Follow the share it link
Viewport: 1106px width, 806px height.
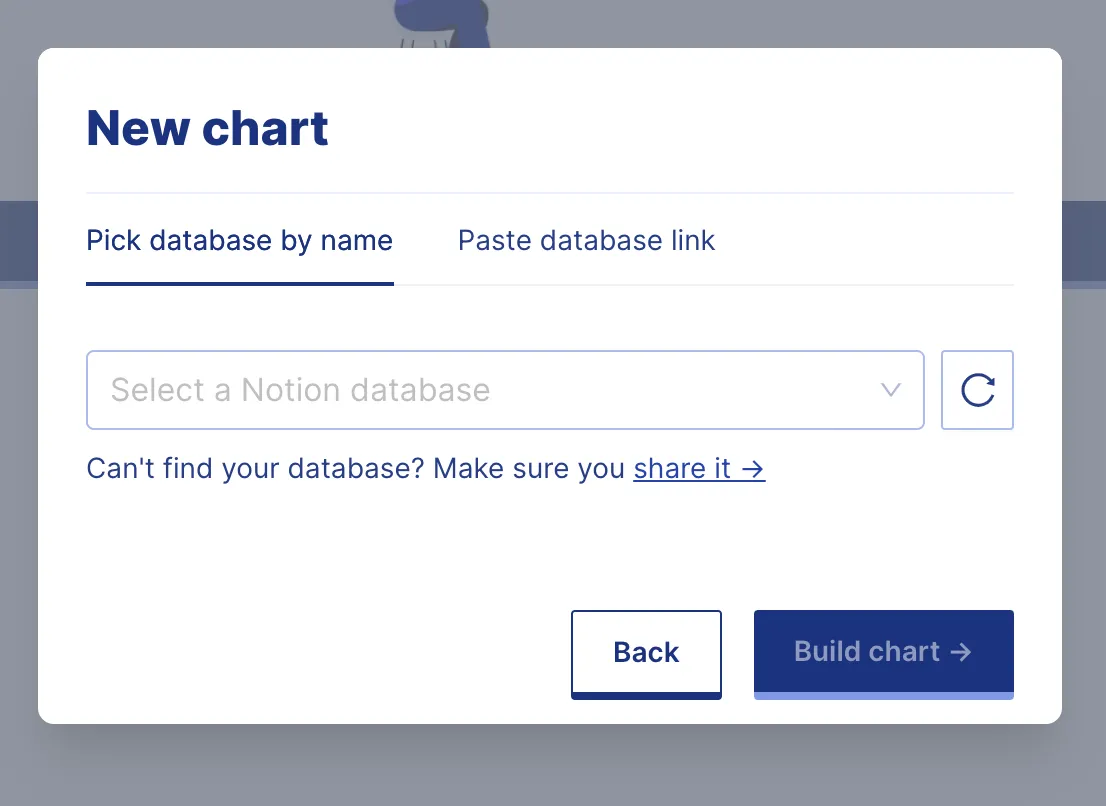[x=683, y=469]
